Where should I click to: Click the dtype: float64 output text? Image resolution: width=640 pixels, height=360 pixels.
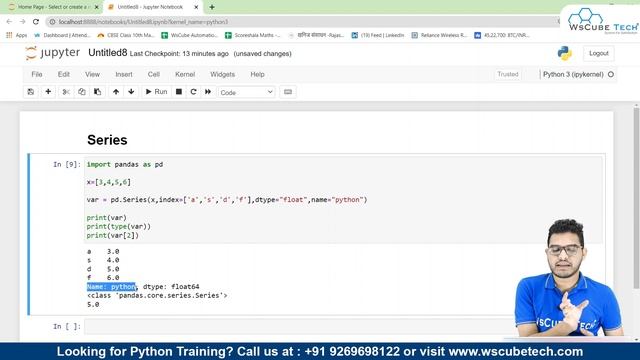pos(171,287)
